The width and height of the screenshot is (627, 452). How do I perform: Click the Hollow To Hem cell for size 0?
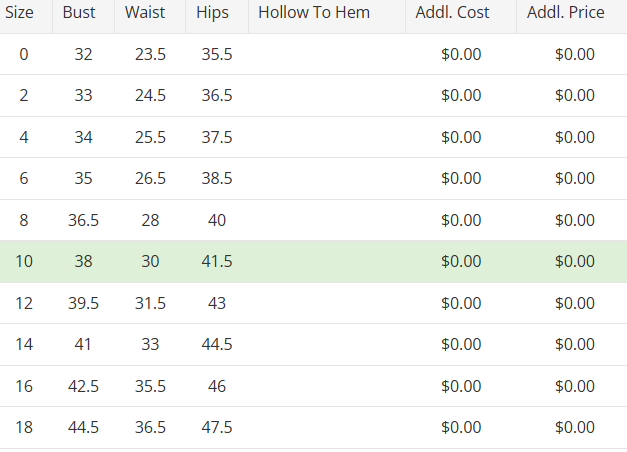326,54
